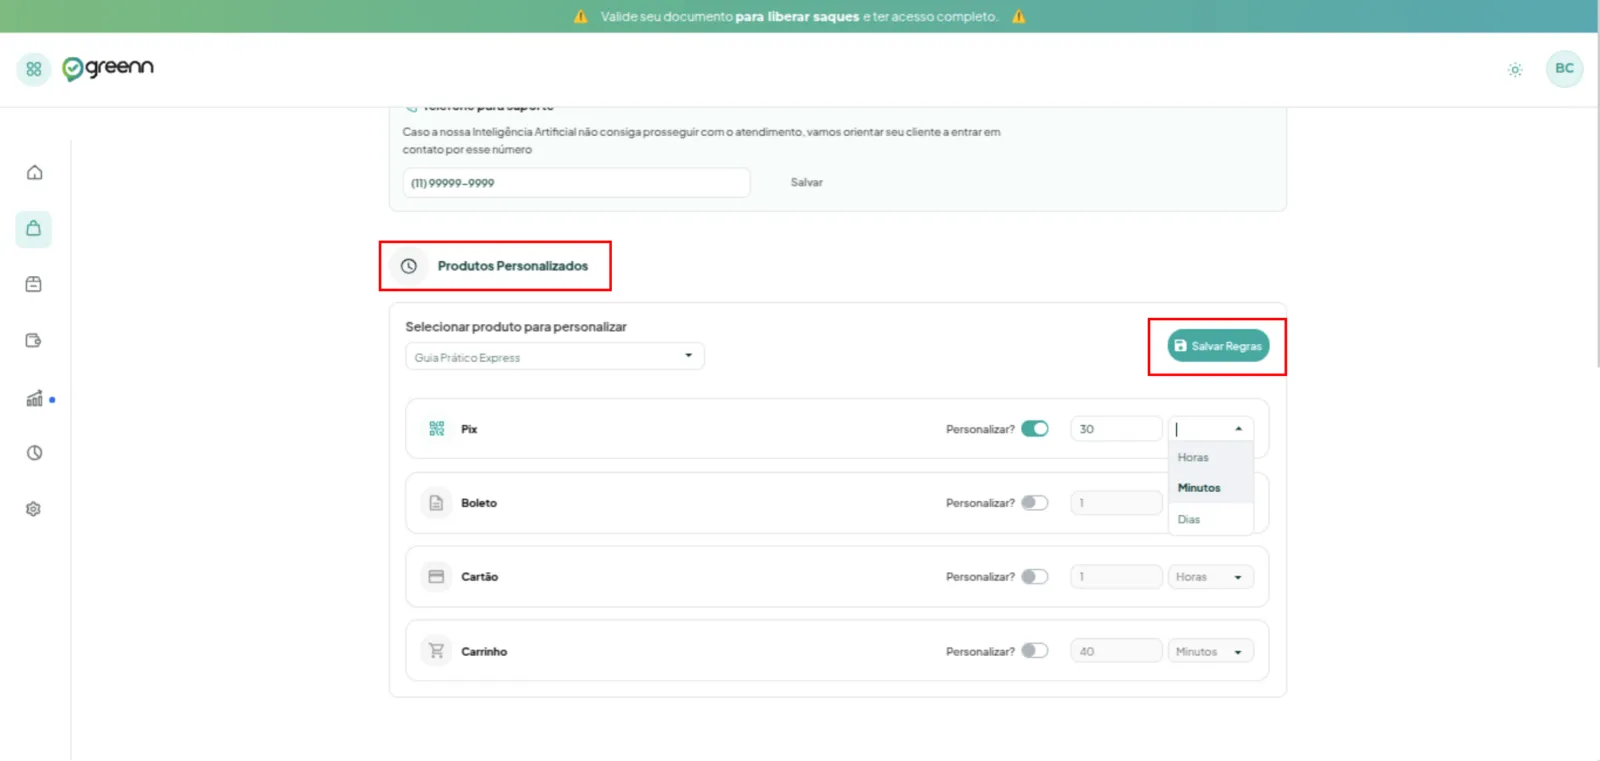Collapse the Pix time unit dropdown
This screenshot has height=761, width=1600.
click(1211, 429)
